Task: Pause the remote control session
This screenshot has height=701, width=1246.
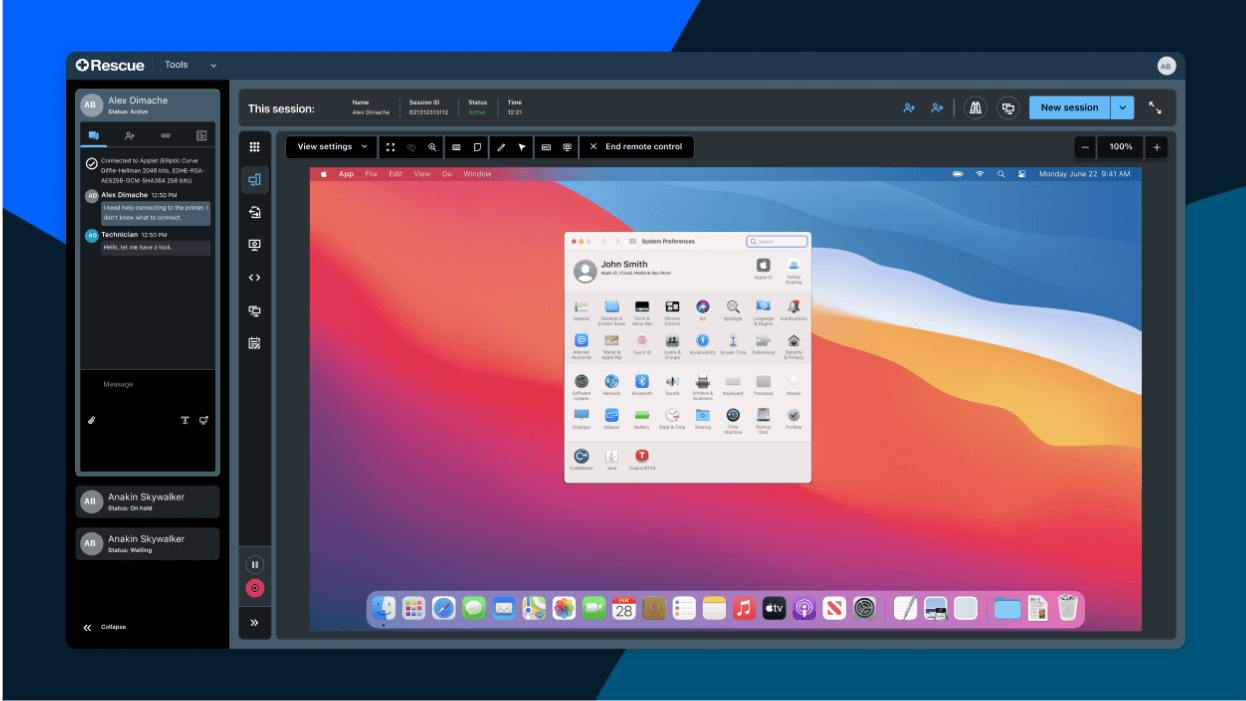Action: 254,564
